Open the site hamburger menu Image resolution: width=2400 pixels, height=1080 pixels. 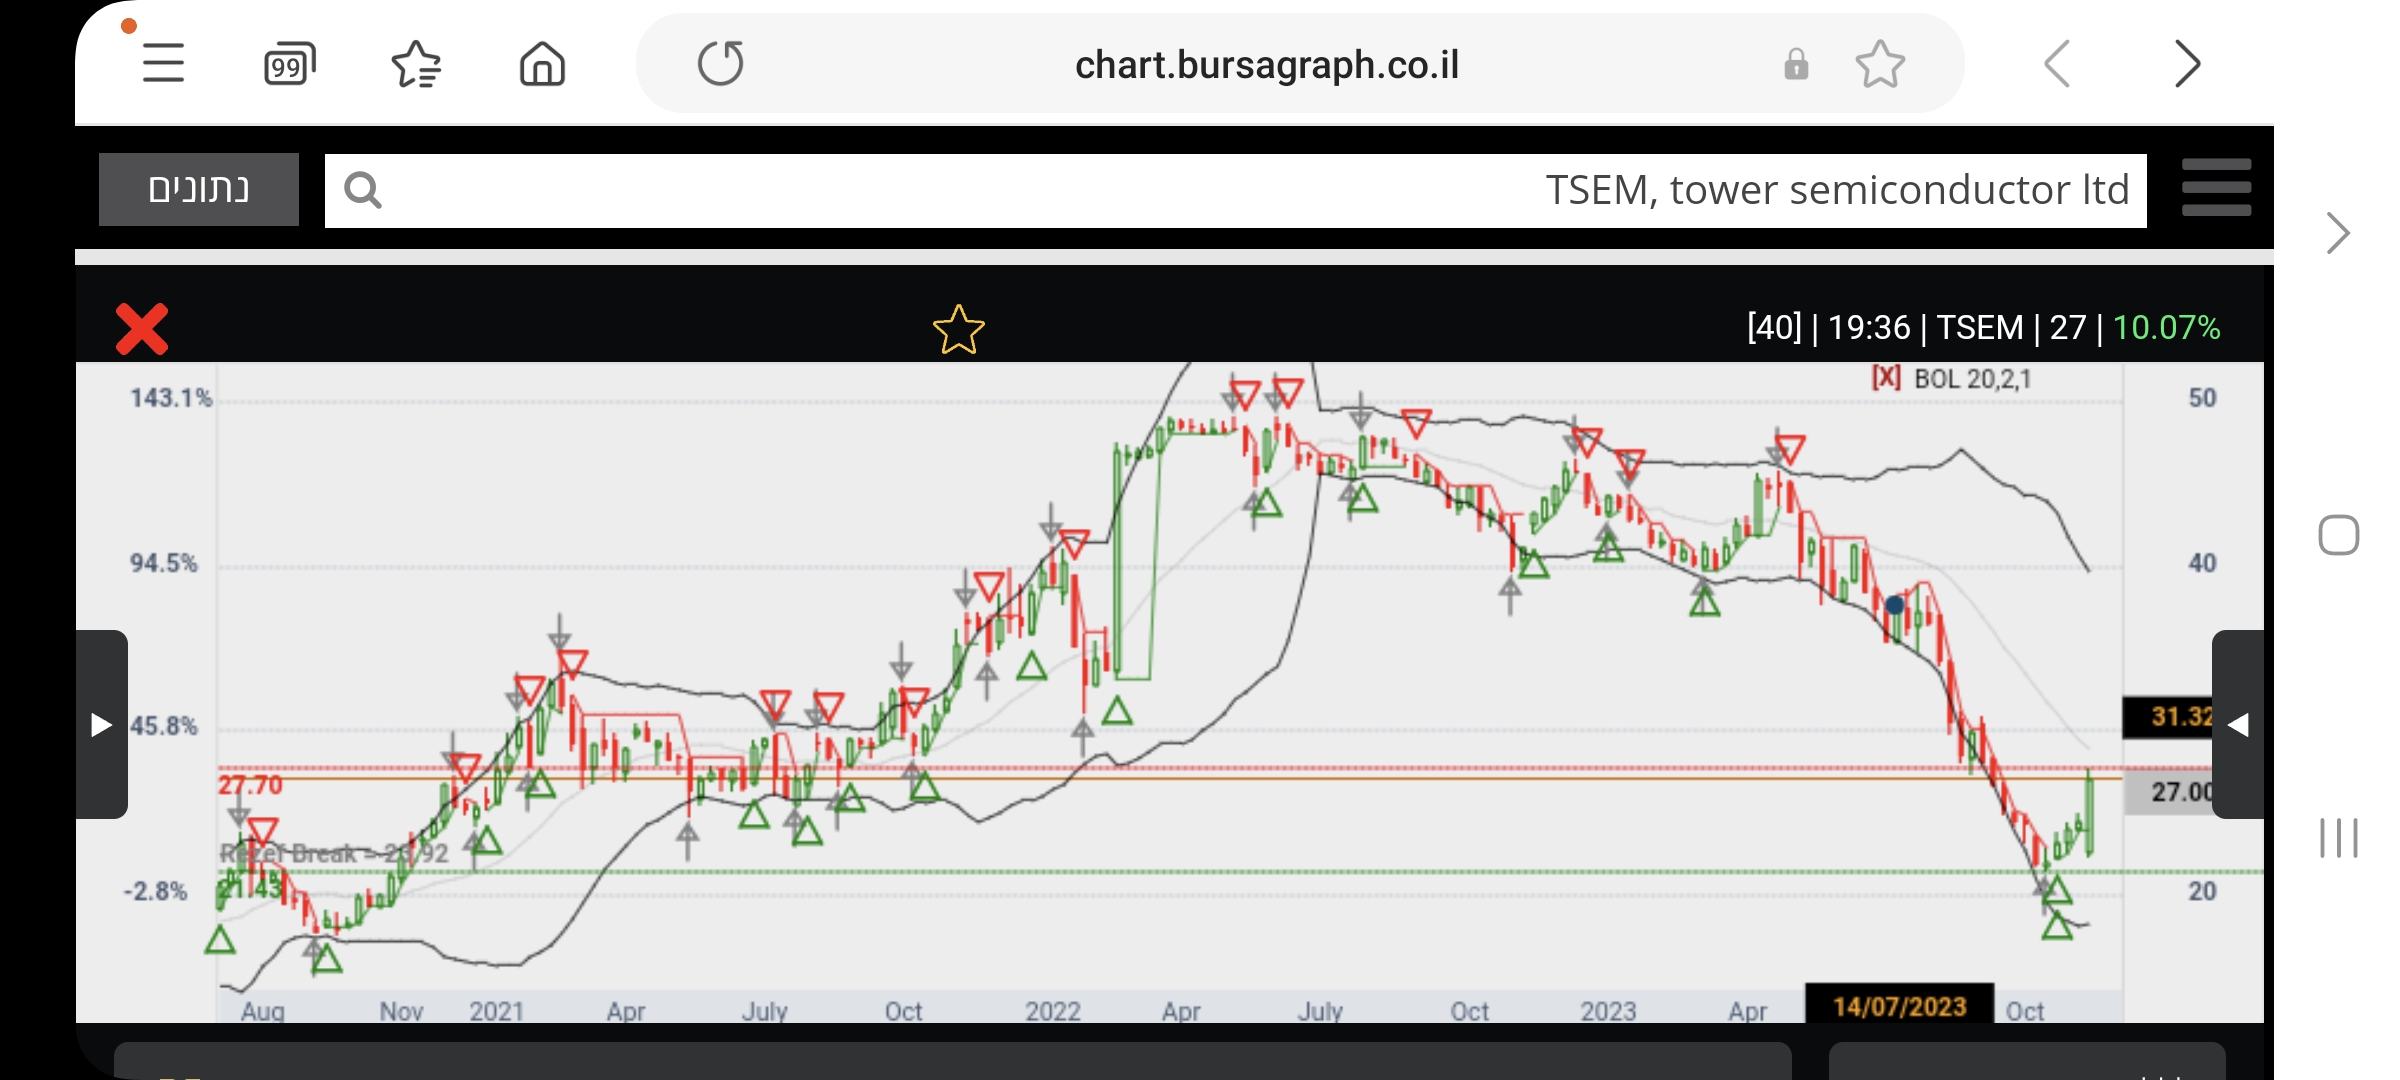tap(2216, 188)
